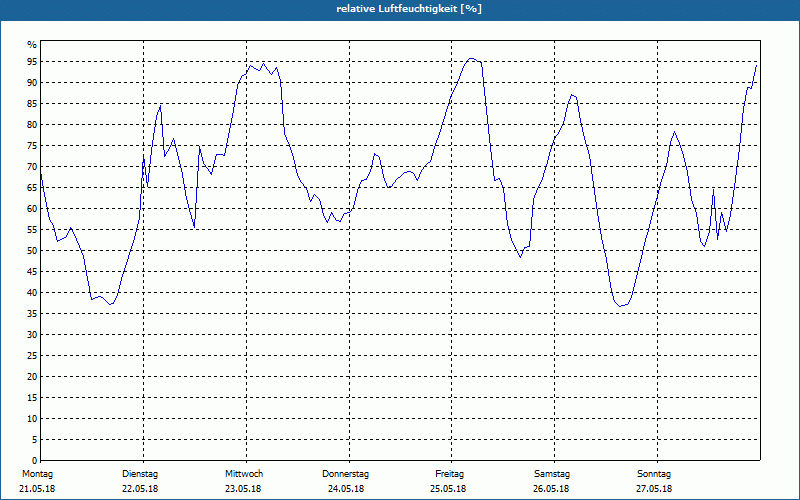Select the date label 22.05.18
Screen dimensions: 800x500
(140, 489)
